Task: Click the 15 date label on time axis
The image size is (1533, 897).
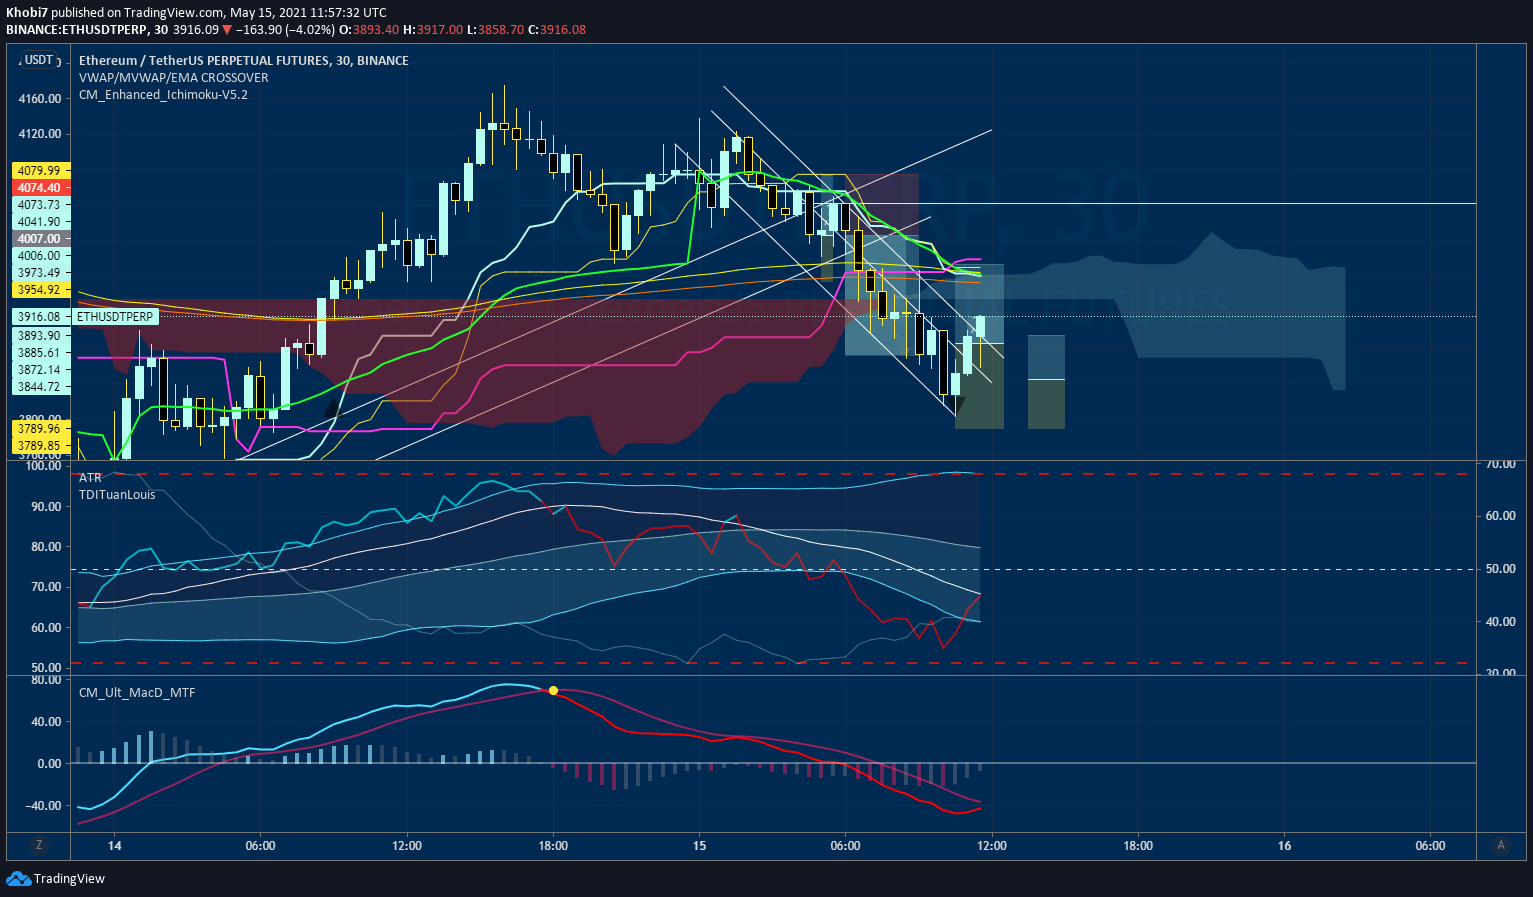Action: (699, 846)
